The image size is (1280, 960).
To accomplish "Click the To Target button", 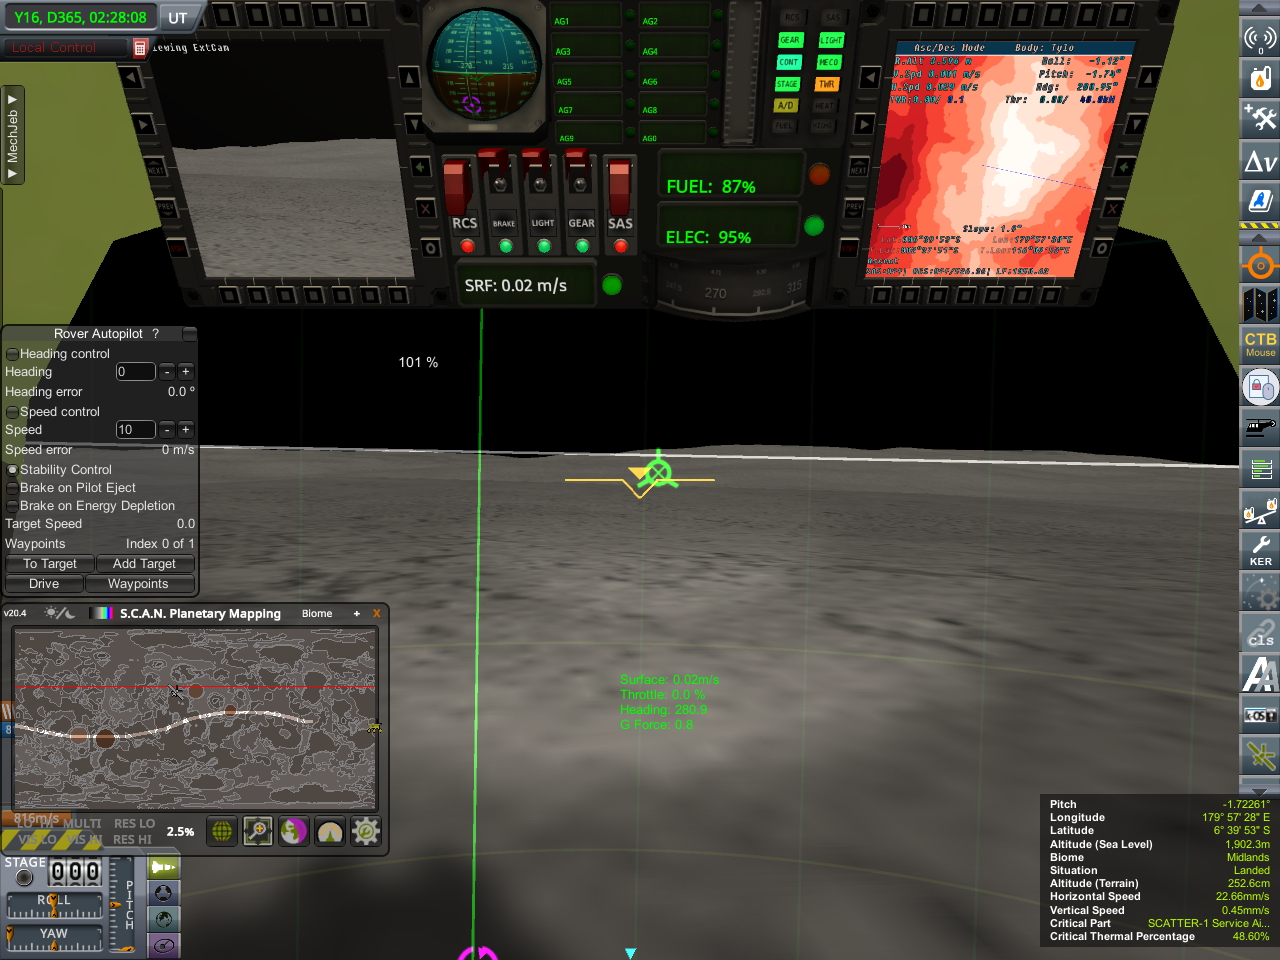I will [x=50, y=564].
